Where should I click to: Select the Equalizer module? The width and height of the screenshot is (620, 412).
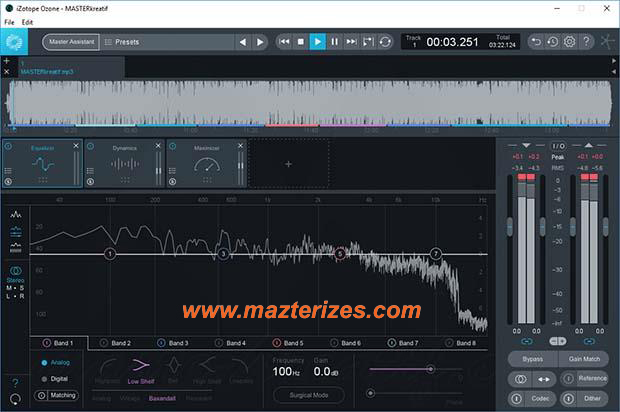[42, 163]
